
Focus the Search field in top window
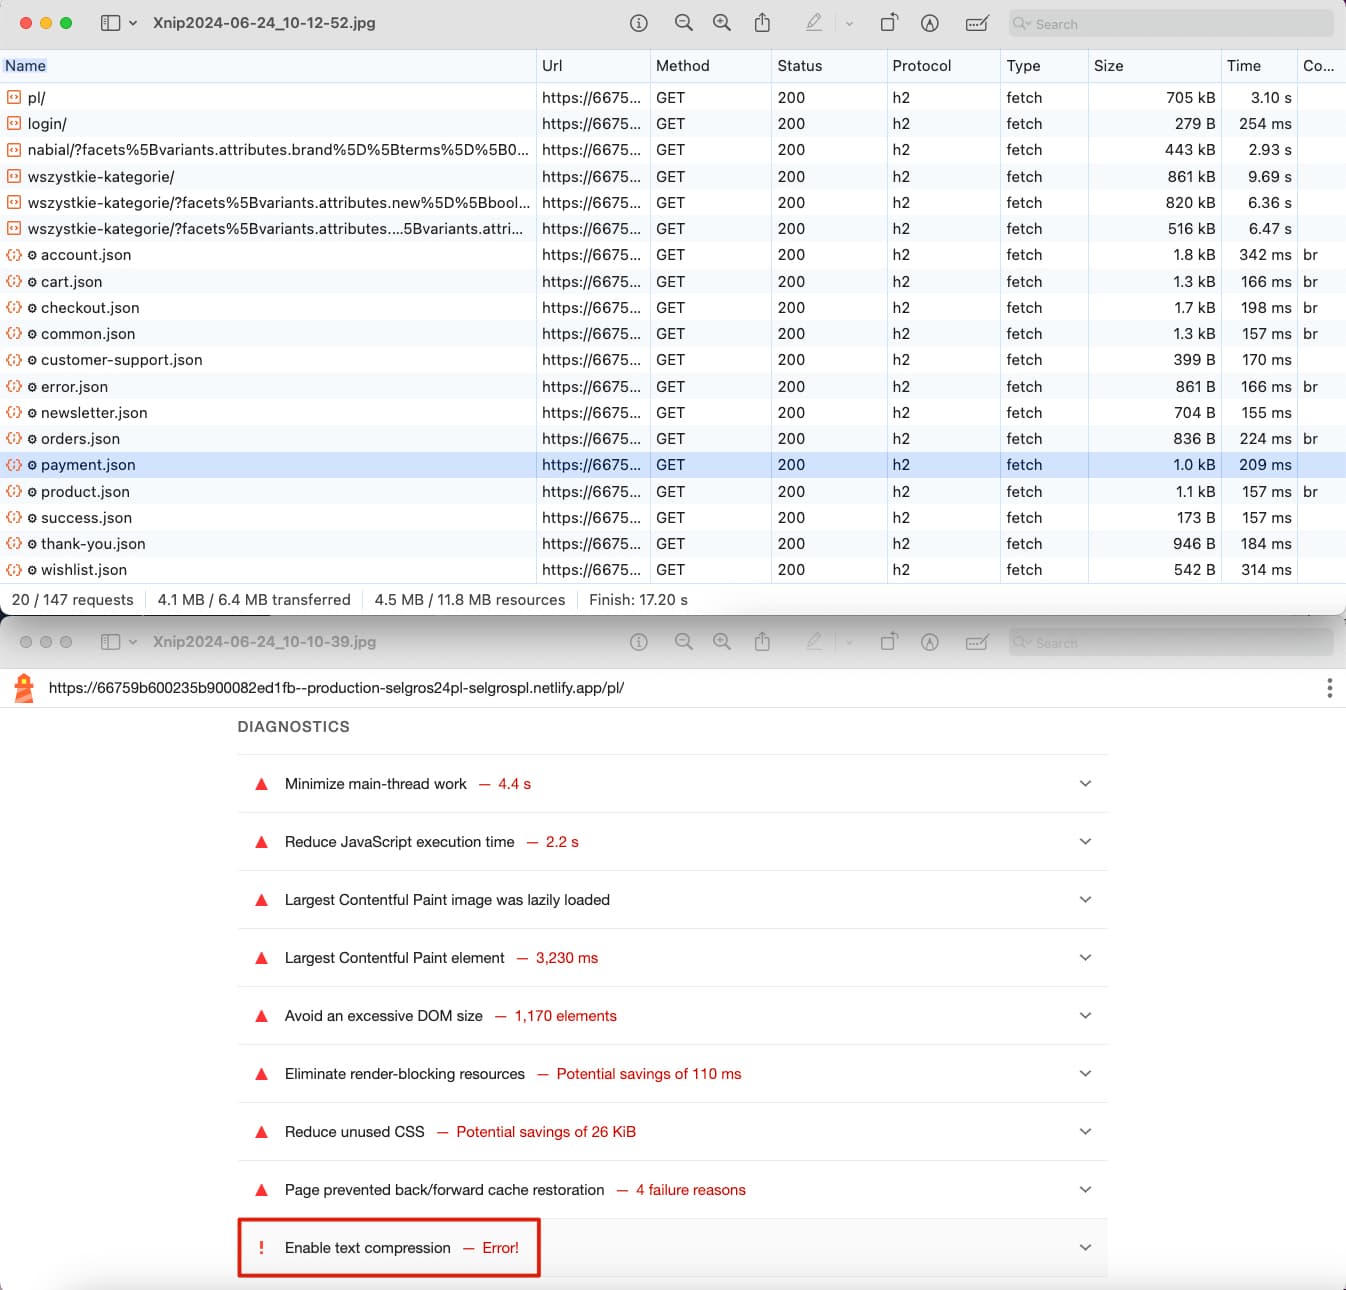tap(1171, 24)
